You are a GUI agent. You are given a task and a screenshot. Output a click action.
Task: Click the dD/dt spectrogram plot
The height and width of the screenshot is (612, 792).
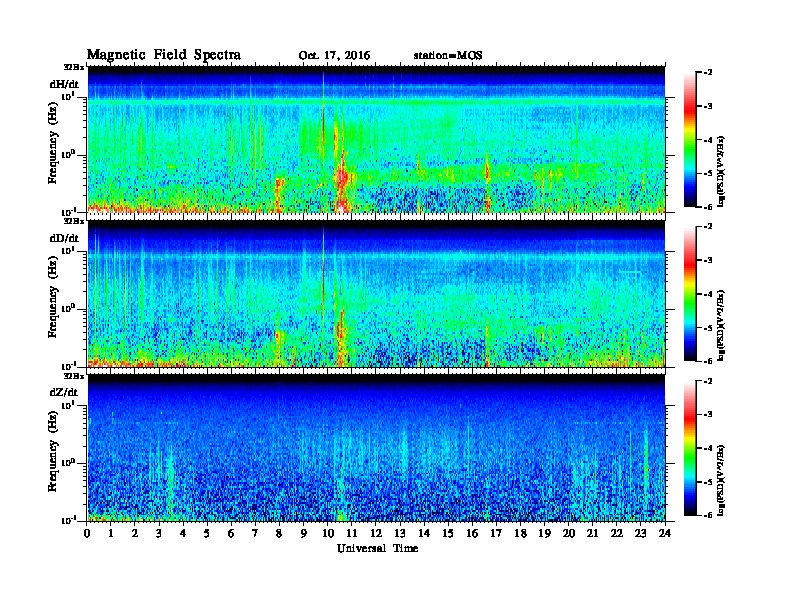(x=376, y=293)
